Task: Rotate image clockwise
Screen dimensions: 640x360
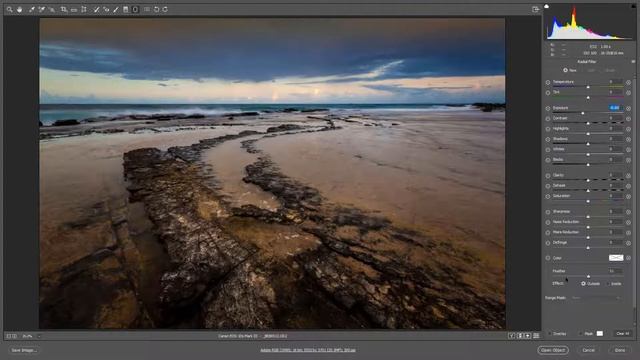Action: pos(165,9)
